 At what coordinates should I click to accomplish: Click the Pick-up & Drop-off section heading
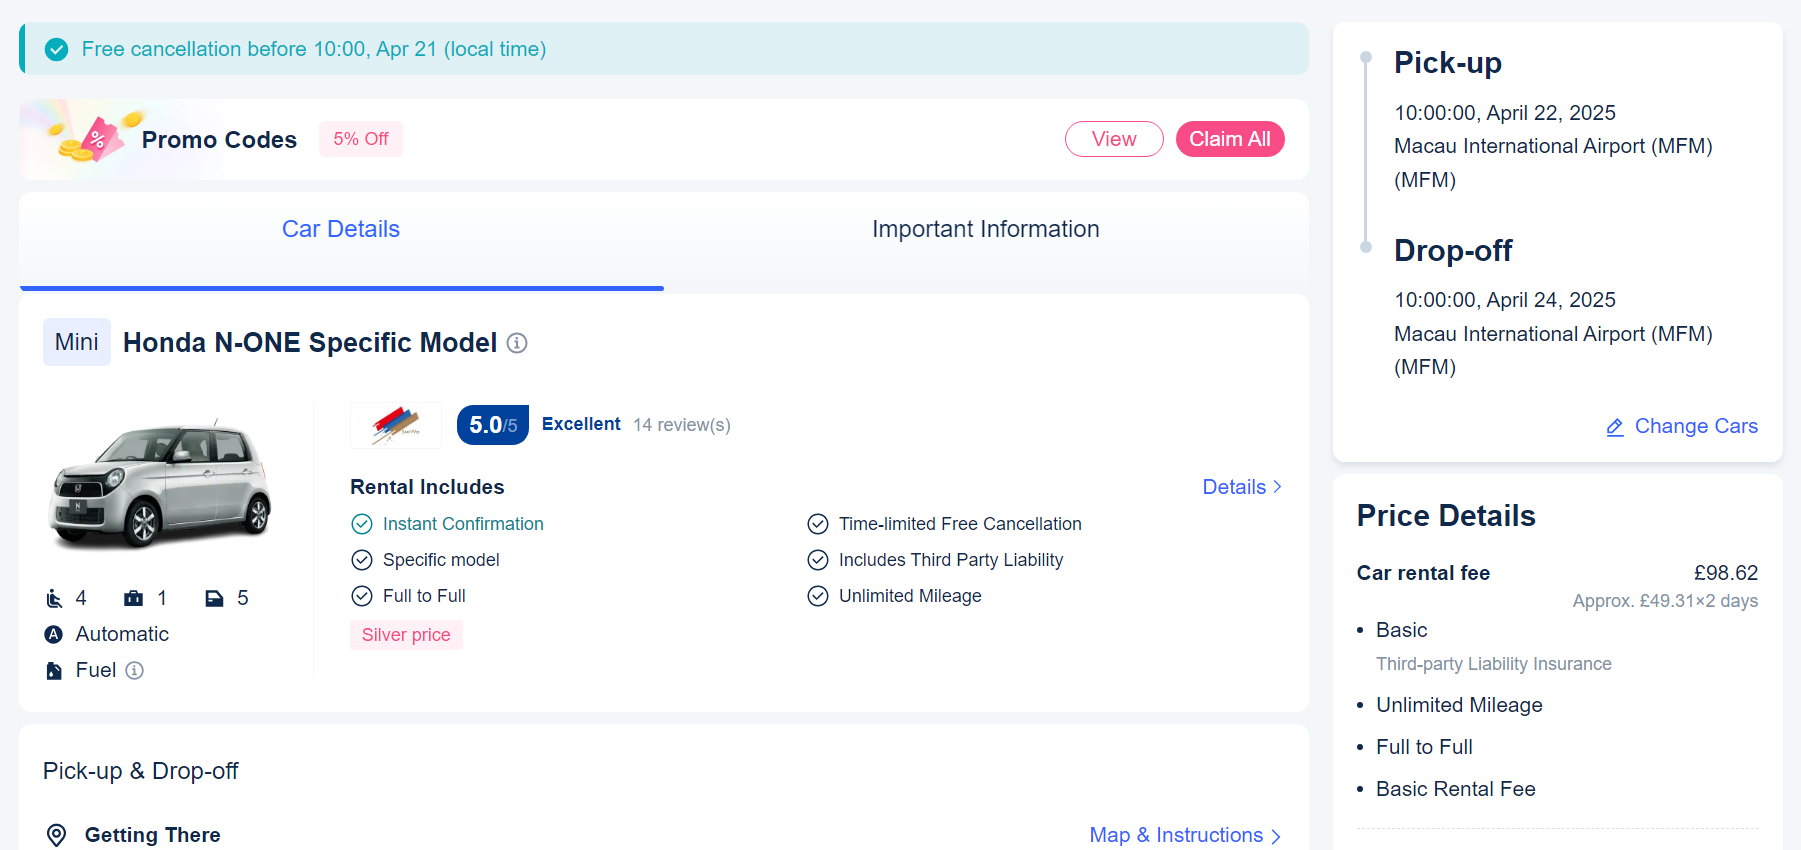141,771
